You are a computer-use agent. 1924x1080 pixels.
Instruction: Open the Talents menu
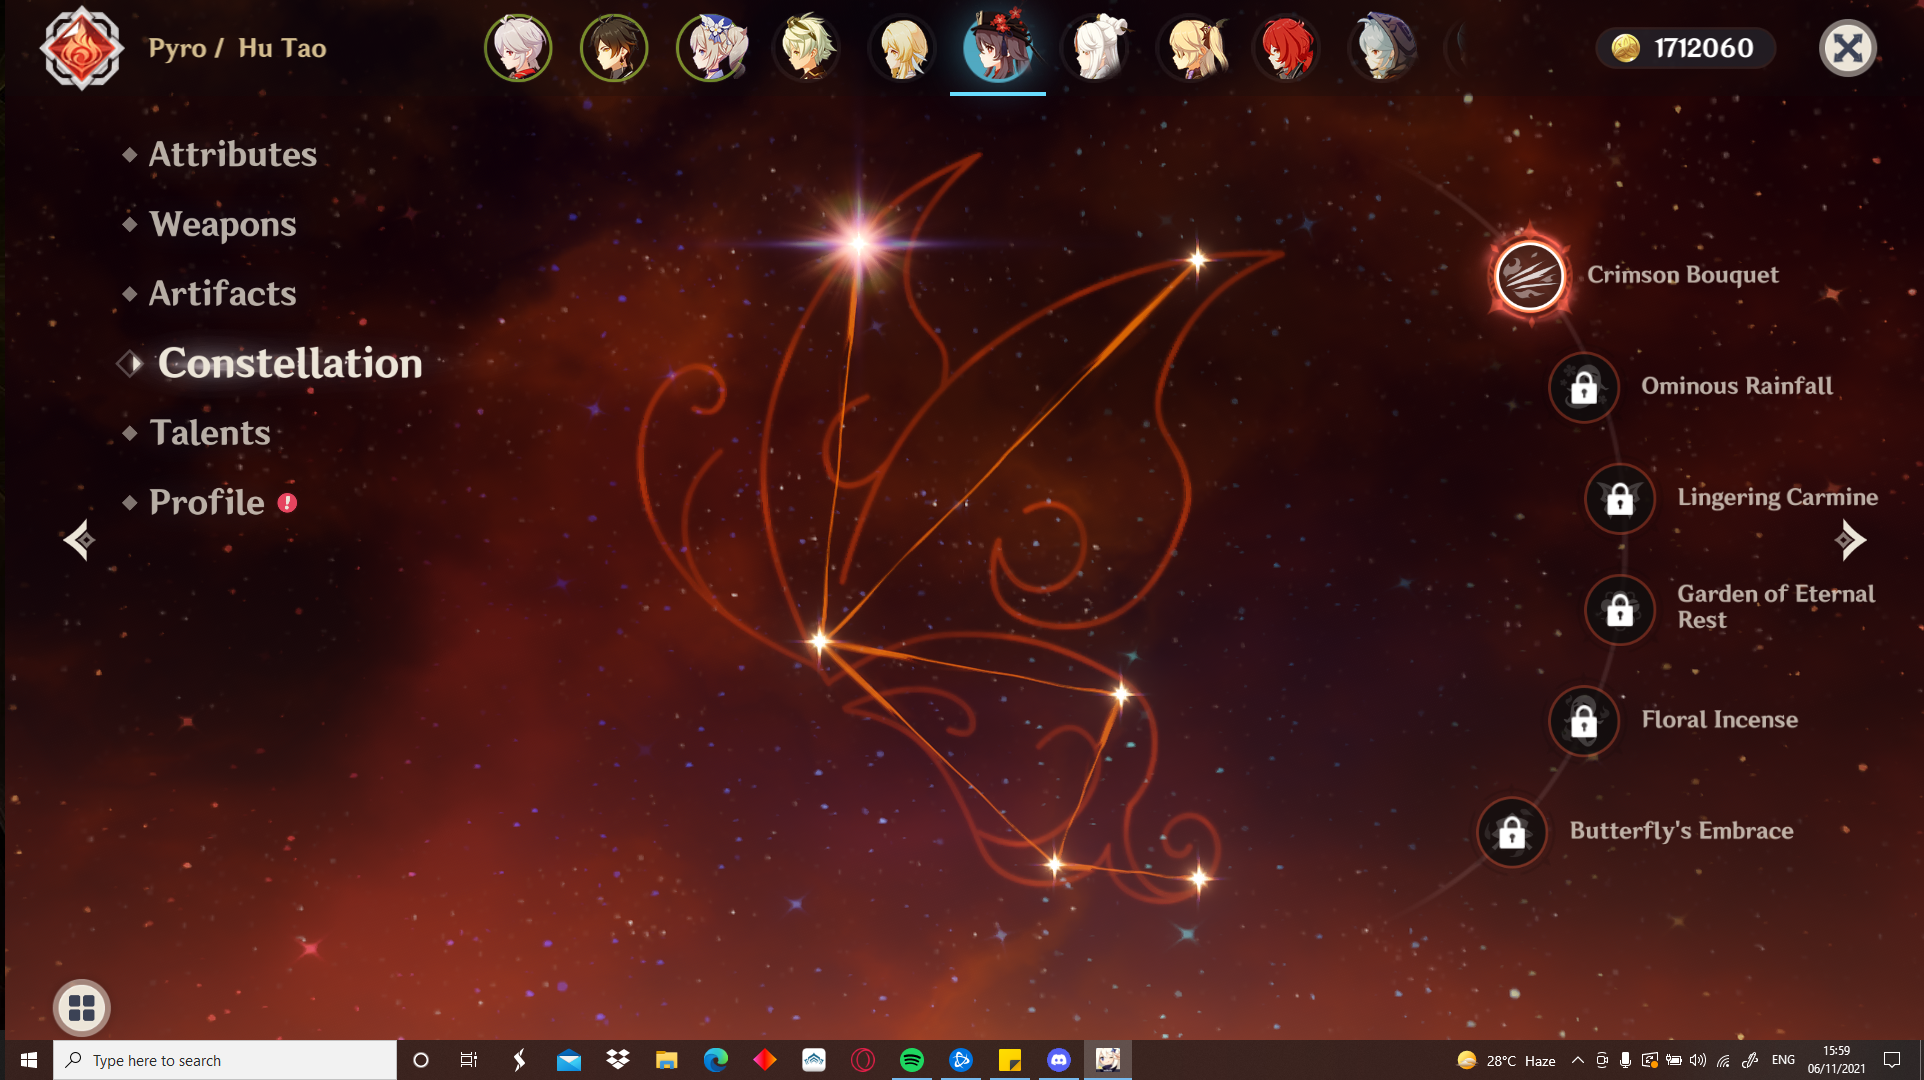coord(209,432)
